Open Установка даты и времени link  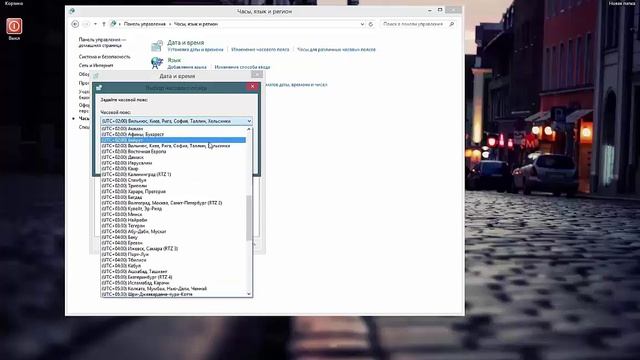click(x=196, y=49)
